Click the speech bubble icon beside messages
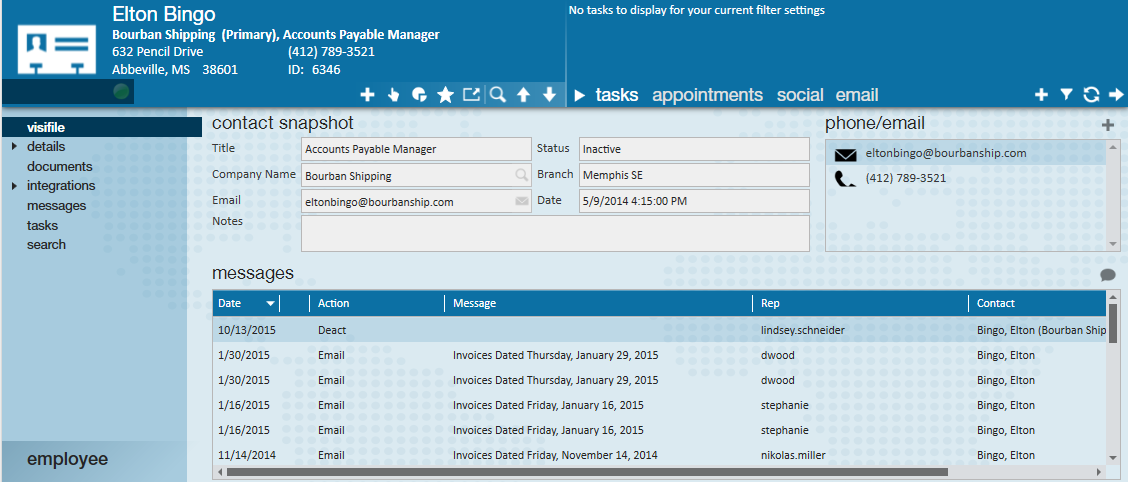This screenshot has height=482, width=1128. coord(1108,275)
